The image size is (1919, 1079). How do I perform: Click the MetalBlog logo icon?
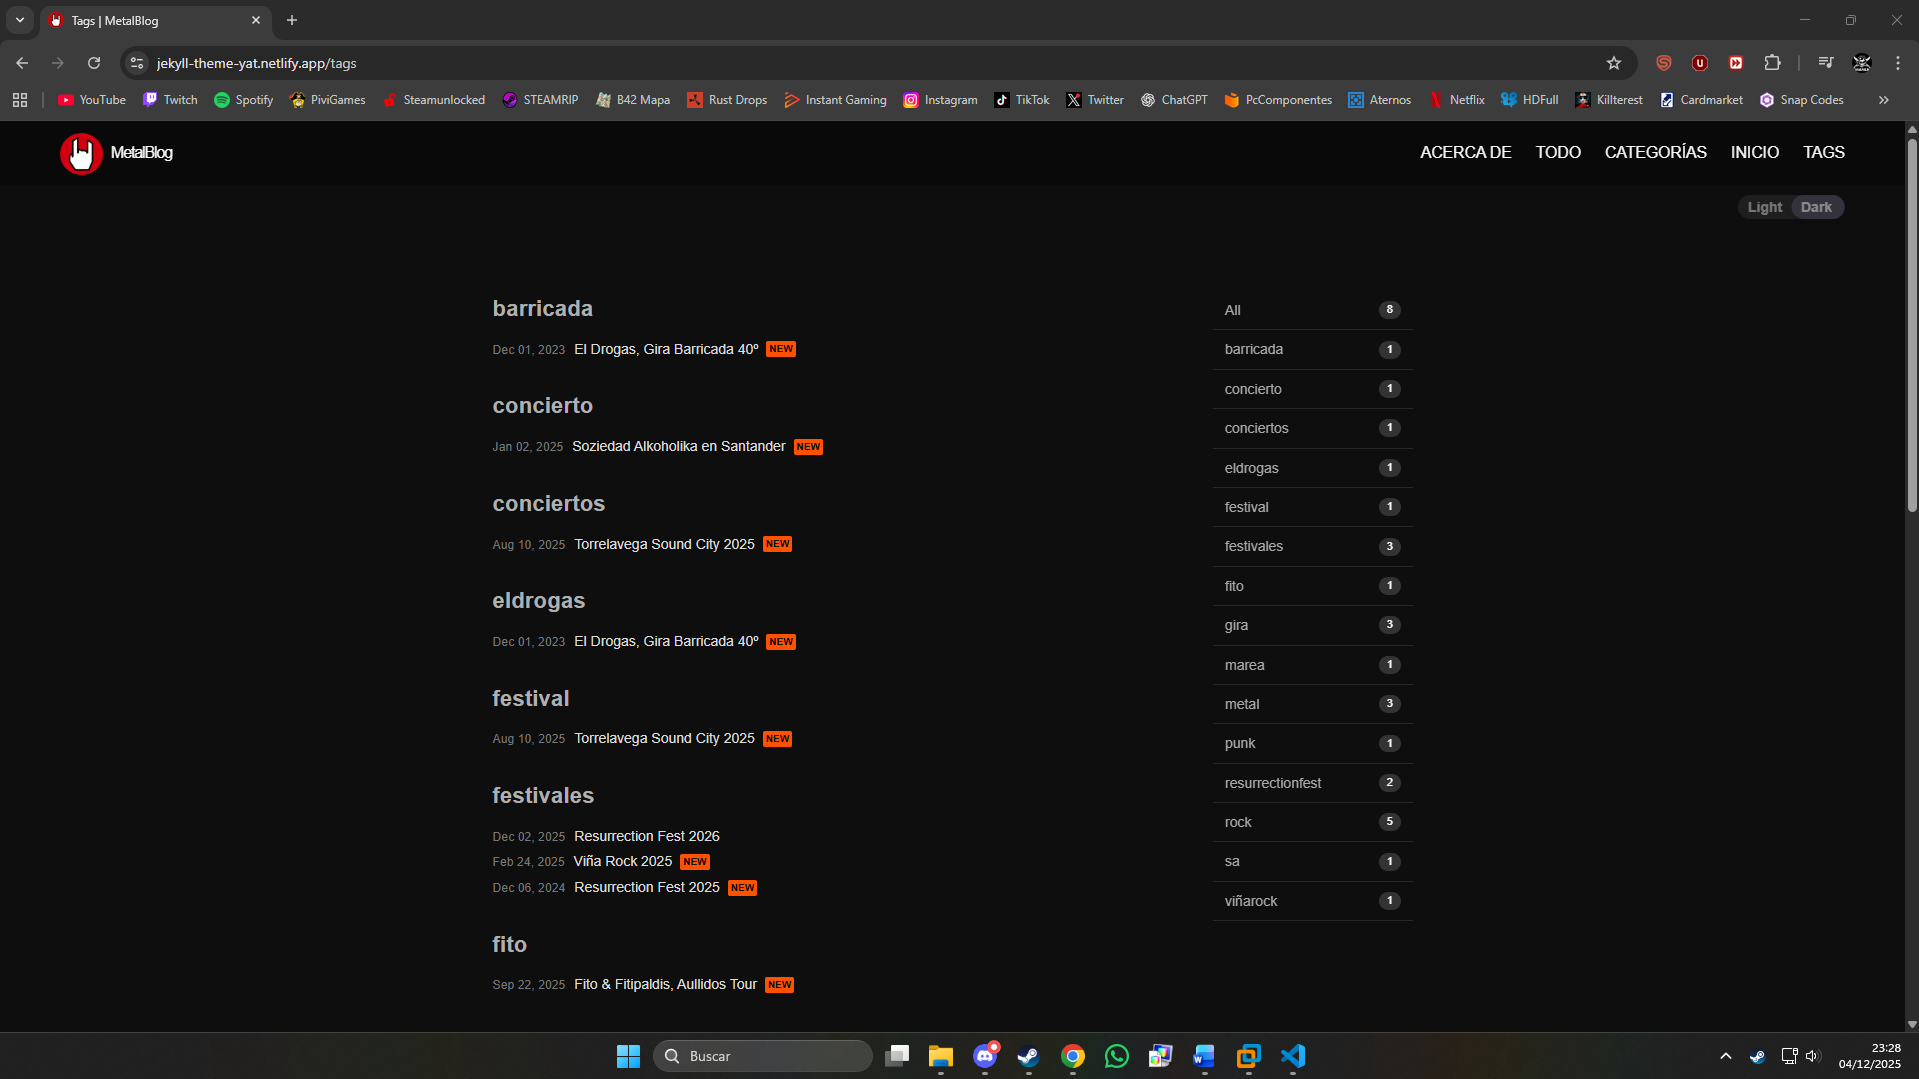pyautogui.click(x=81, y=153)
